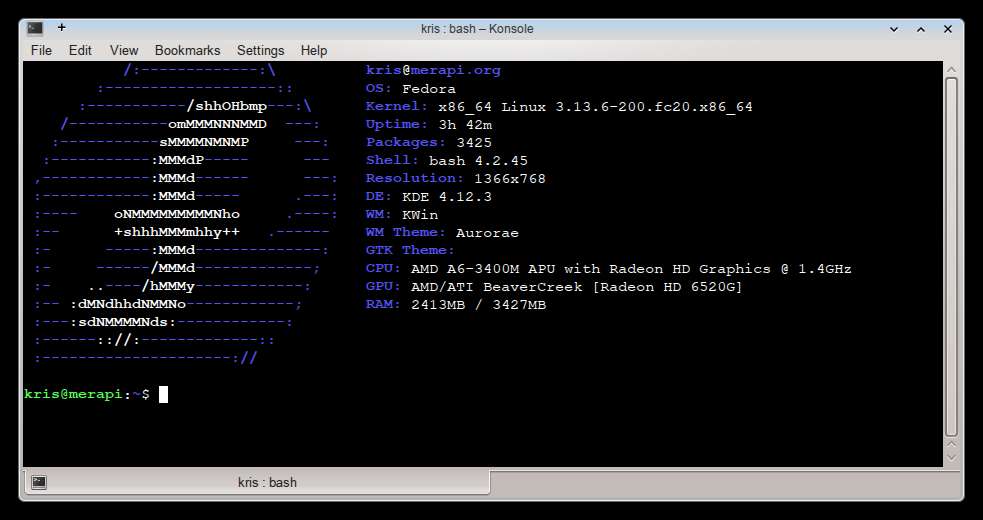
Task: Open the Edit menu
Action: coord(80,50)
